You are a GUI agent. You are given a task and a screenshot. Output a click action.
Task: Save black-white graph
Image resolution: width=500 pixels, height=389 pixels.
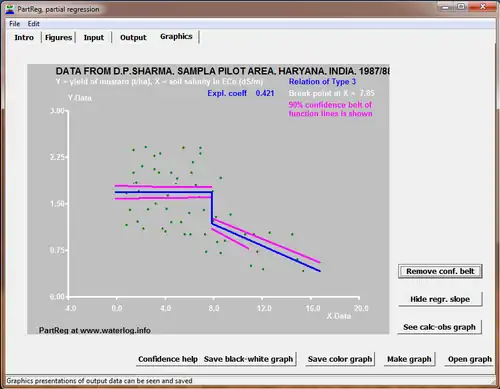[248, 359]
